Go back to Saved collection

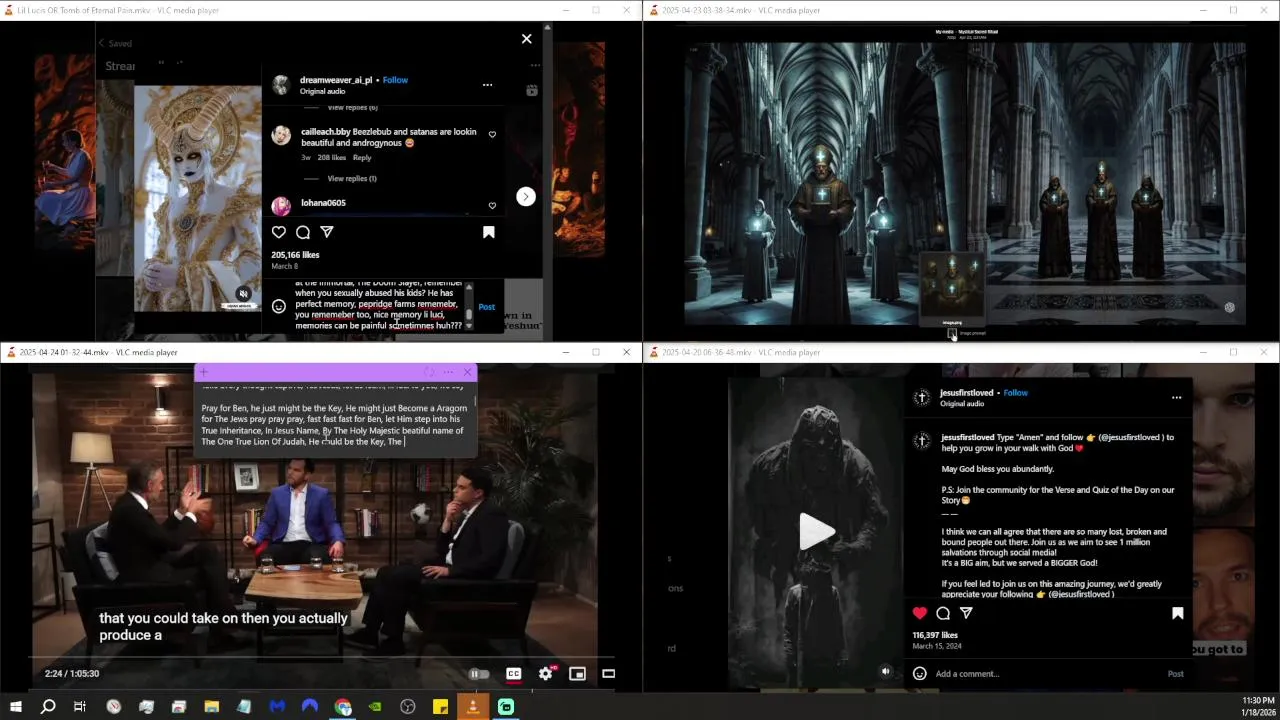(114, 44)
